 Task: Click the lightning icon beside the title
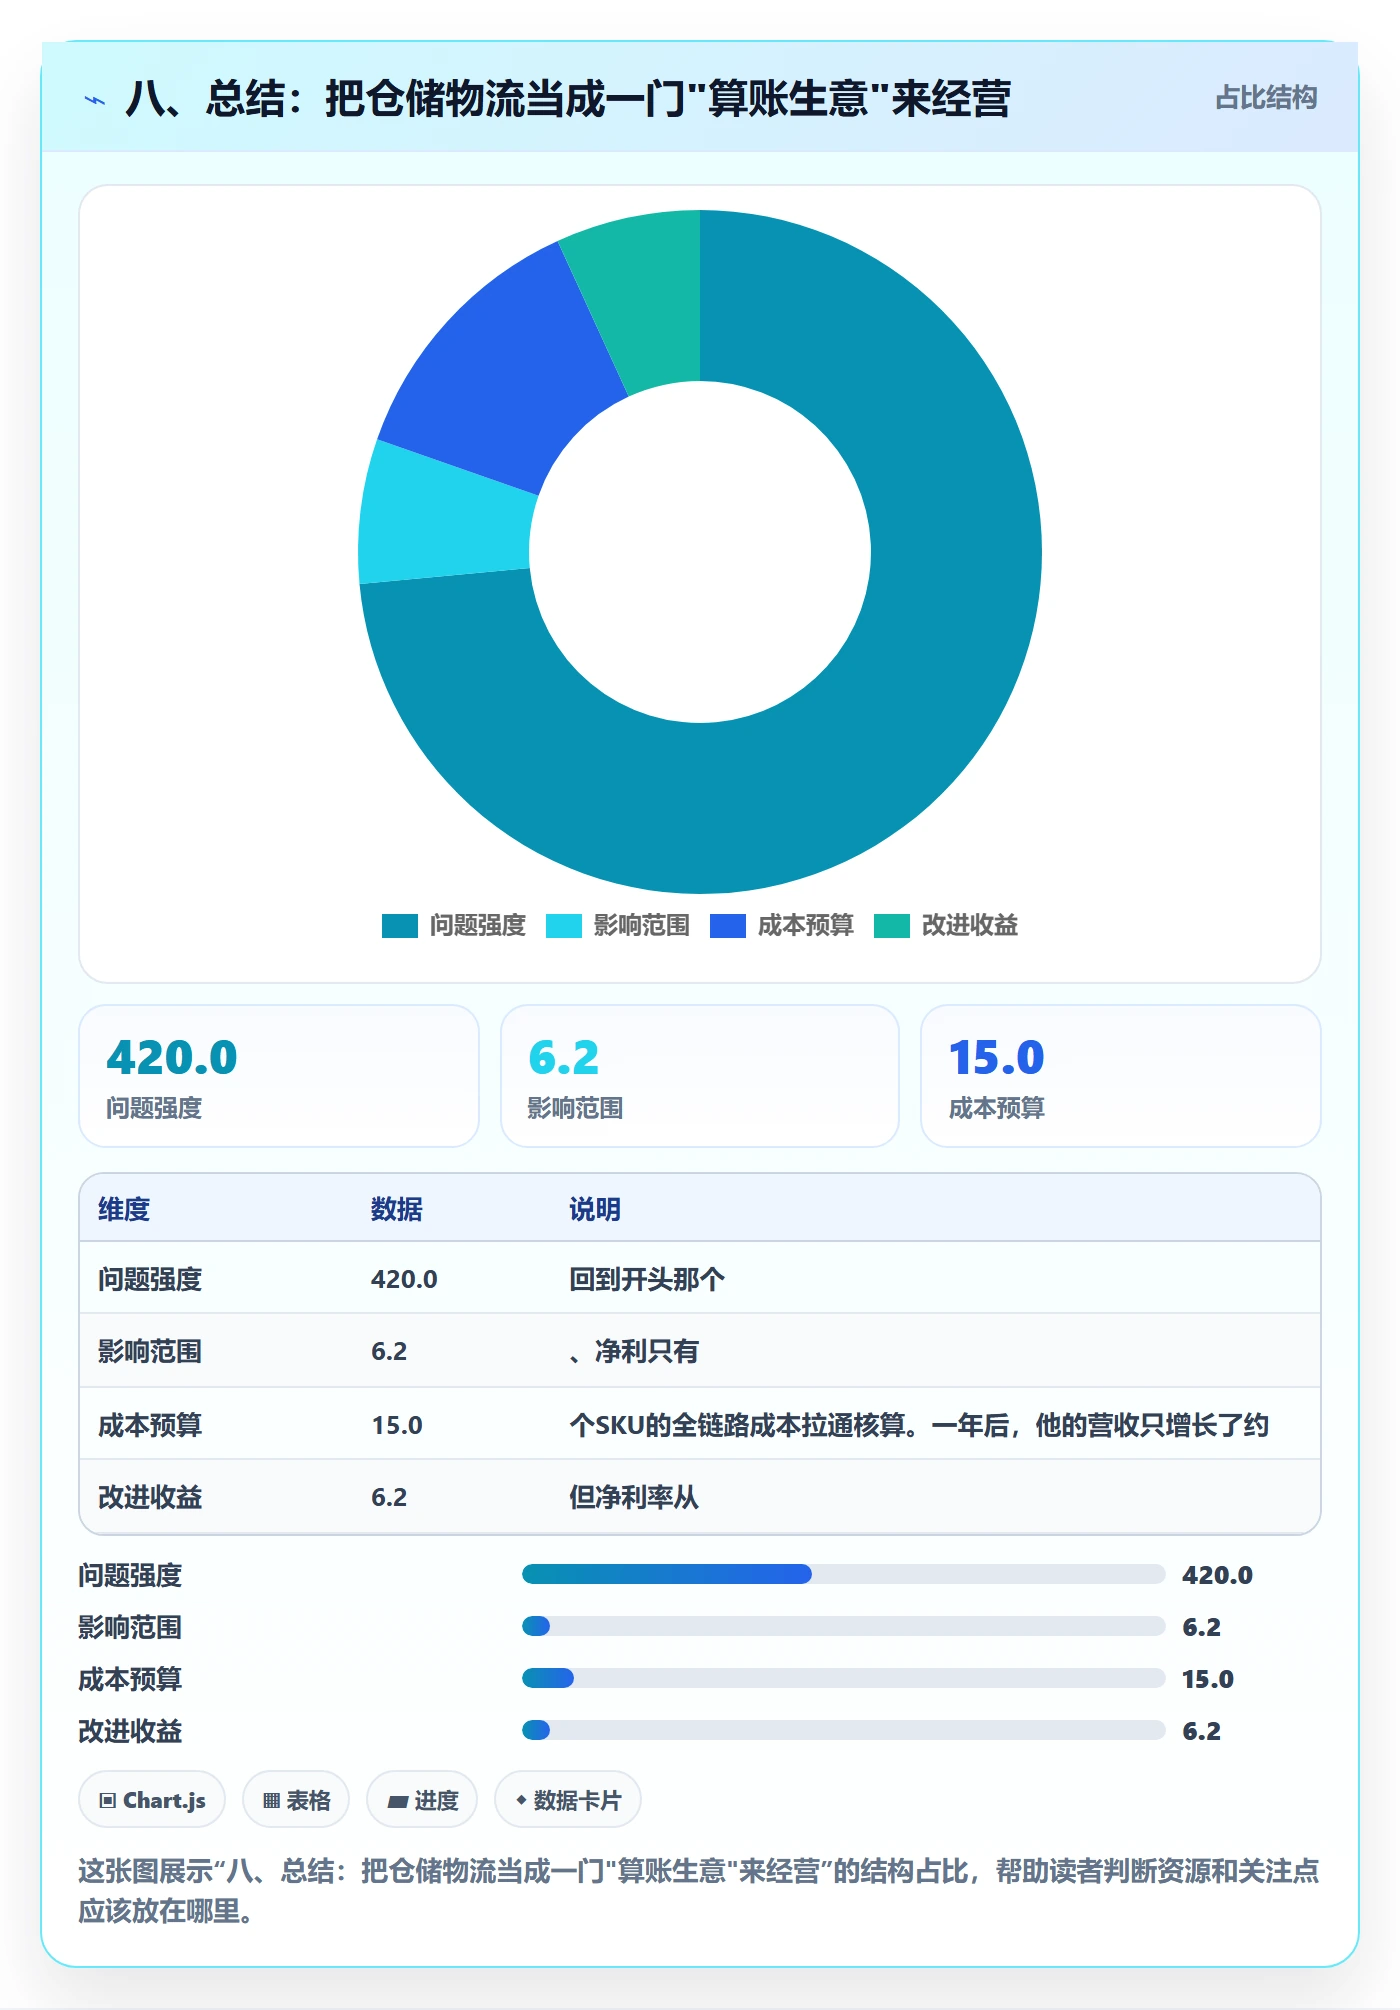(x=95, y=100)
